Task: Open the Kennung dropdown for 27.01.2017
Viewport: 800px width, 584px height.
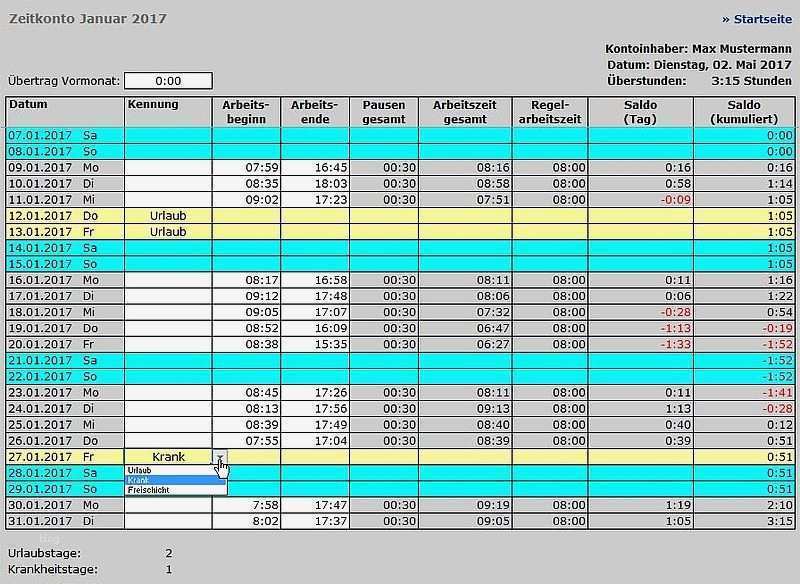Action: pyautogui.click(x=222, y=457)
